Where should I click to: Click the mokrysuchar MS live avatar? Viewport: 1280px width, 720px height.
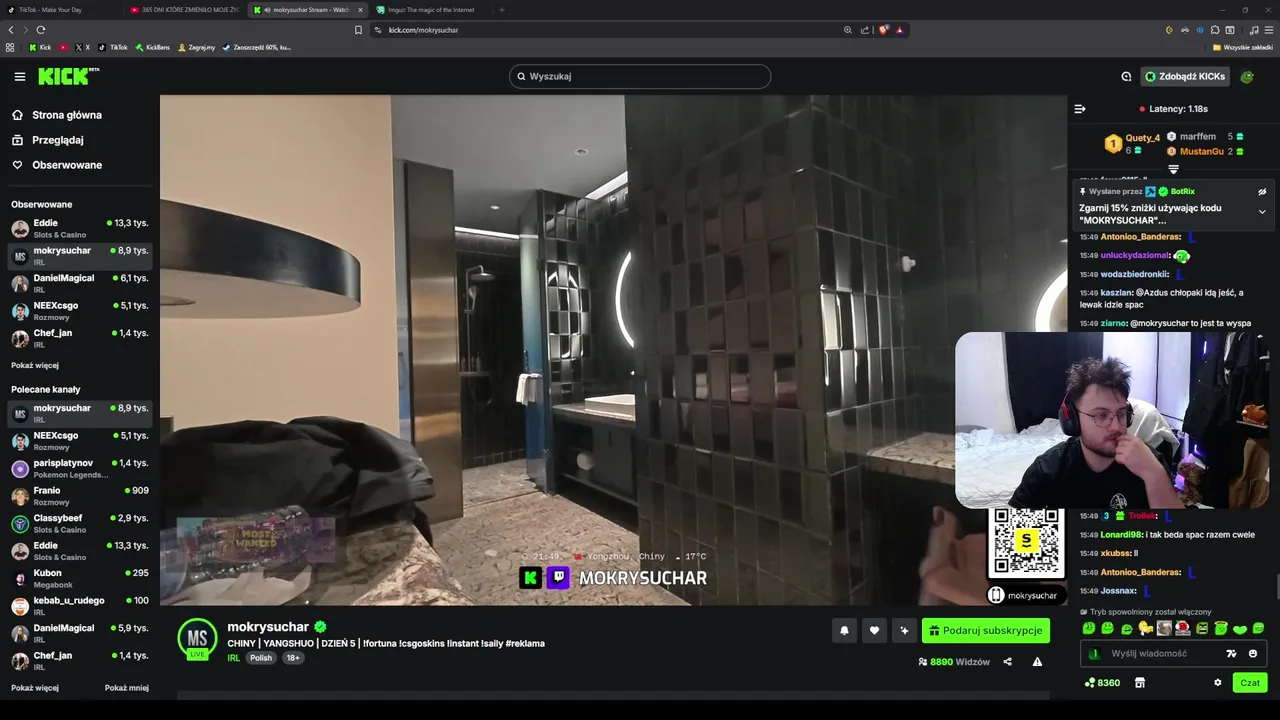pyautogui.click(x=197, y=640)
